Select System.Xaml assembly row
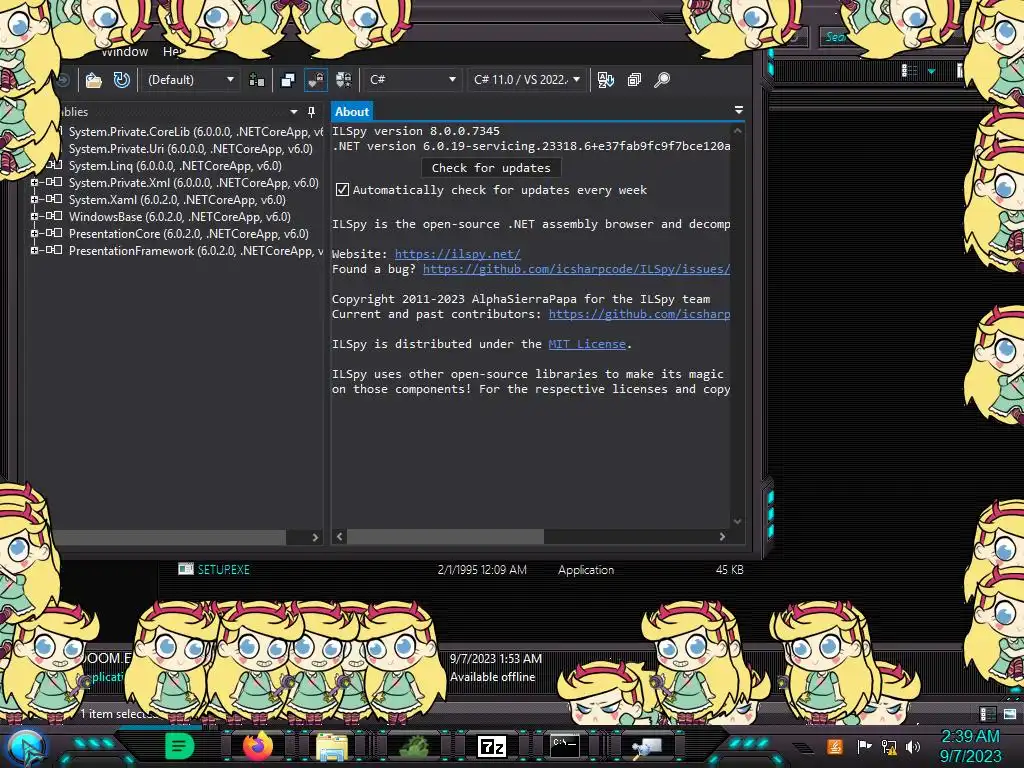Image resolution: width=1024 pixels, height=768 pixels. 177,200
